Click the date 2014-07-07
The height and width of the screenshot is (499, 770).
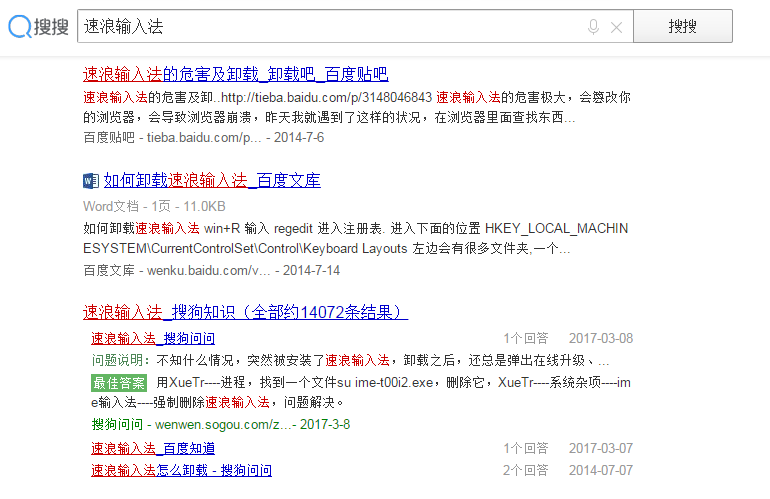pyautogui.click(x=601, y=471)
